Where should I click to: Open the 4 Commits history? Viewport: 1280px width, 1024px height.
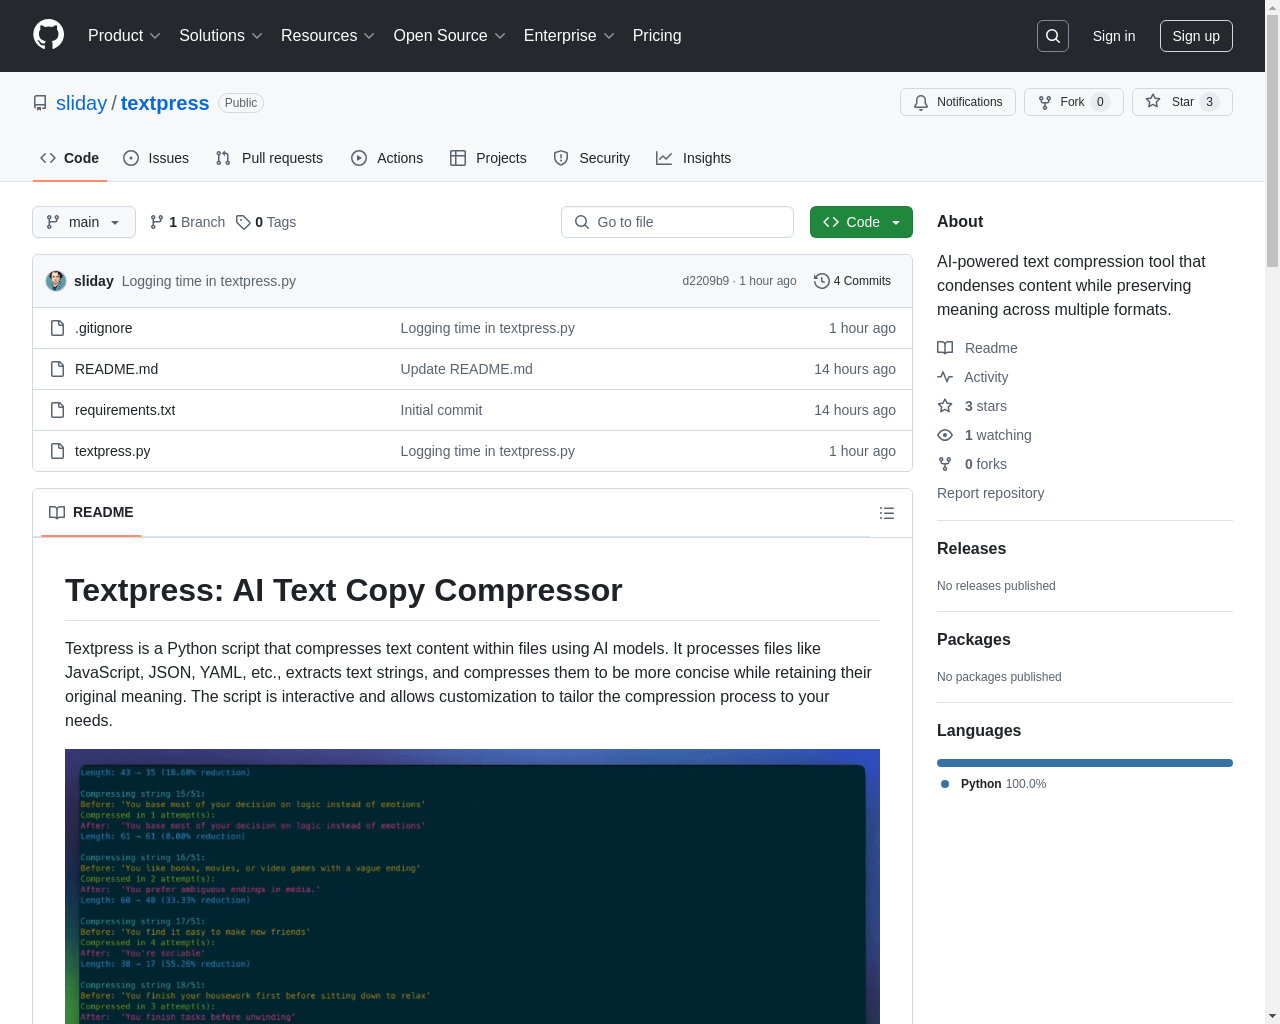(852, 281)
